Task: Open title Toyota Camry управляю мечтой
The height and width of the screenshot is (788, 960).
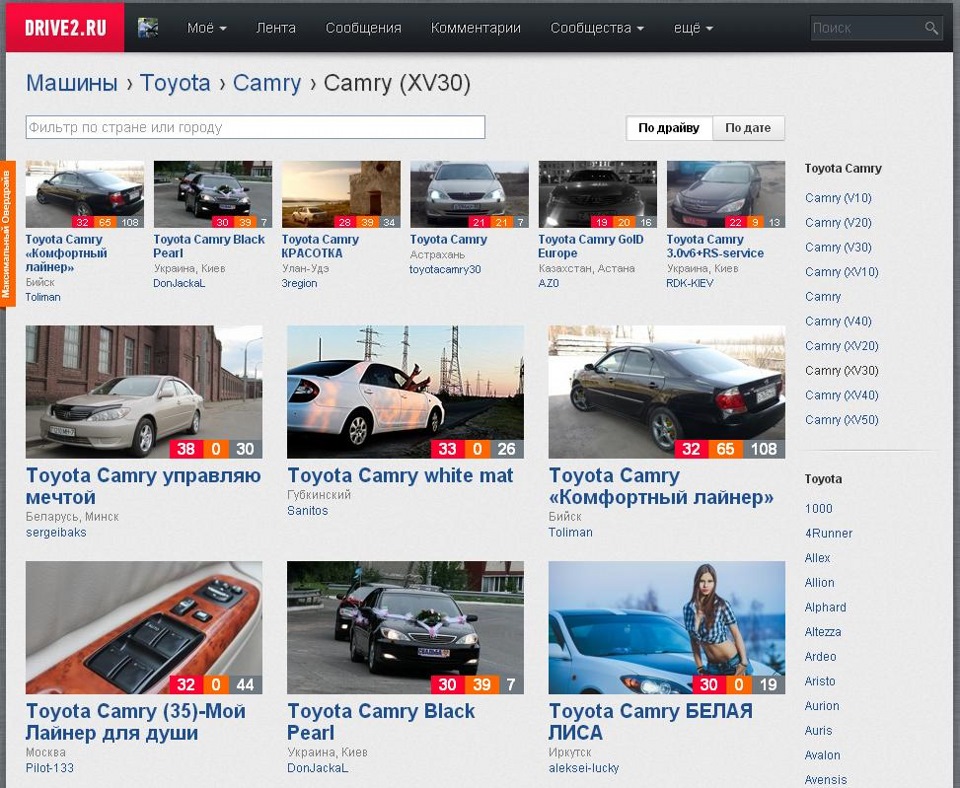Action: point(143,486)
